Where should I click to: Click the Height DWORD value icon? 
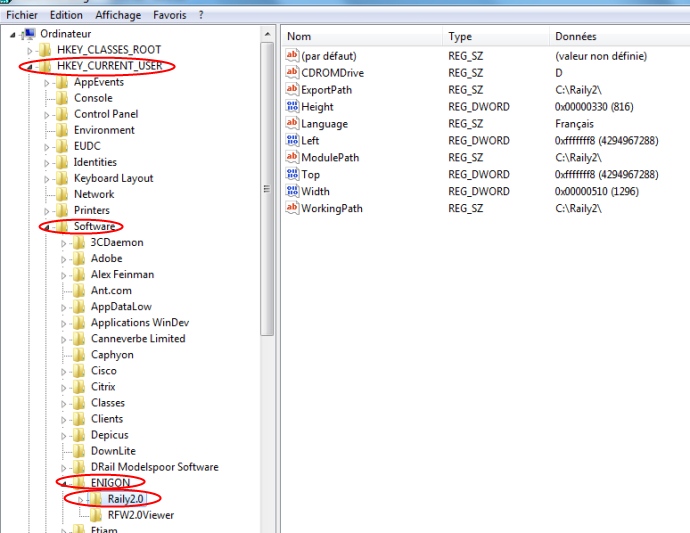(x=292, y=107)
